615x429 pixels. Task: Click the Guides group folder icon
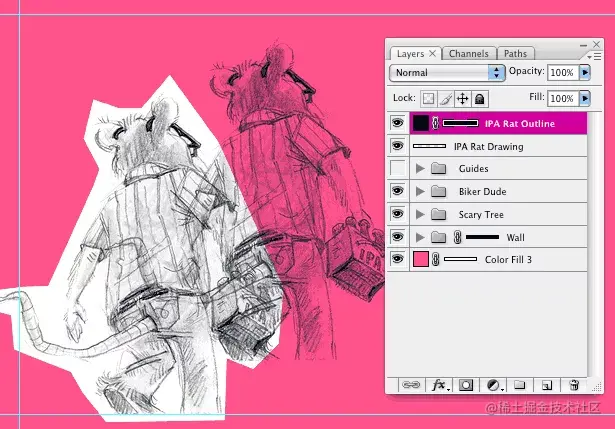[439, 169]
